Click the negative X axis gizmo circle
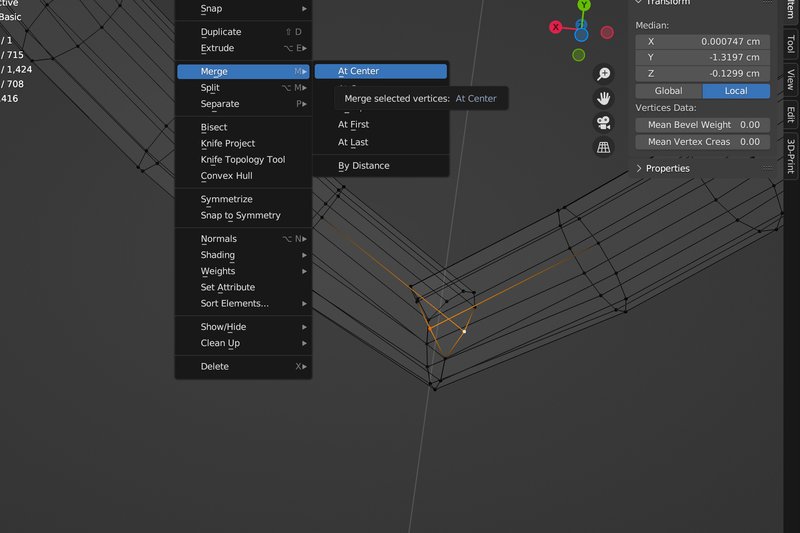800x533 pixels. pyautogui.click(x=607, y=33)
